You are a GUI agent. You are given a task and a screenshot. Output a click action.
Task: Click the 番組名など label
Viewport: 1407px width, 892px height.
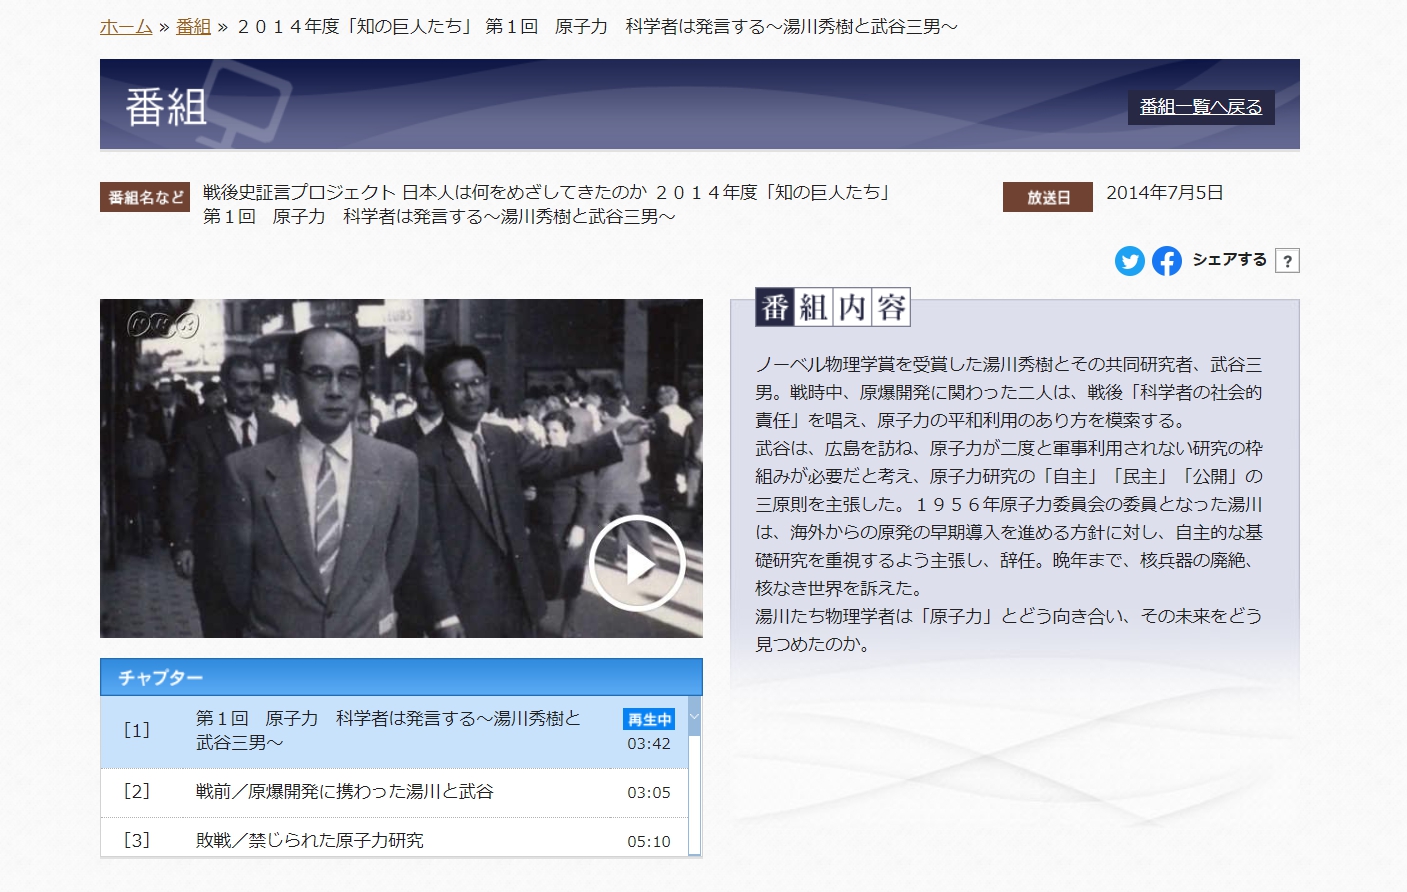(x=147, y=197)
